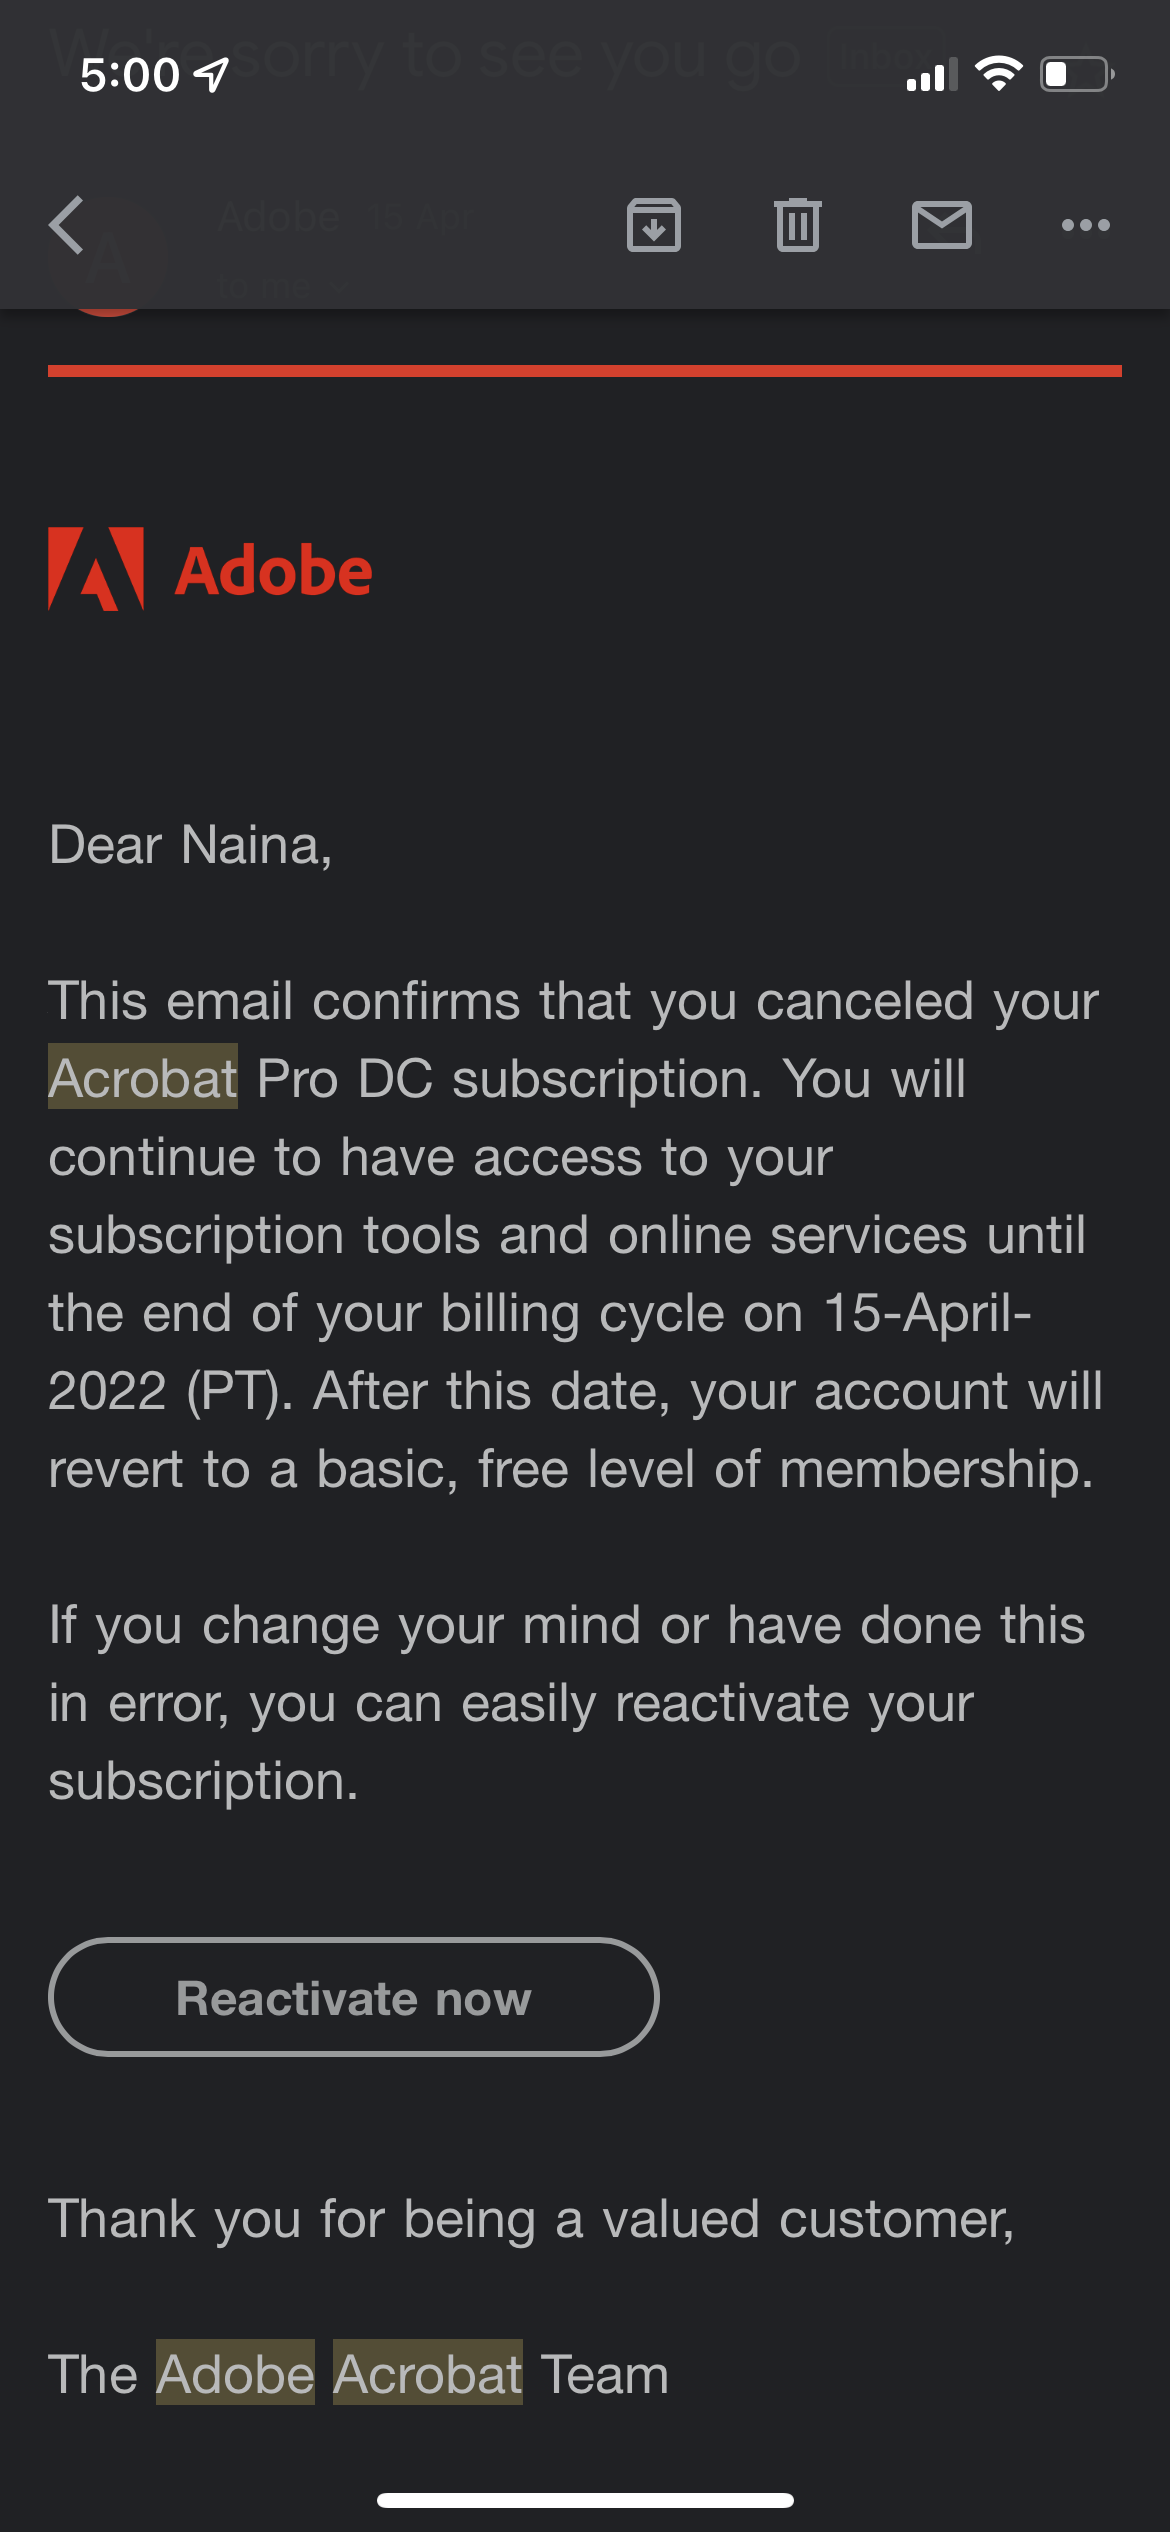Tap the faded sender avatar circle
Screen dimensions: 1170x2532
pos(108,262)
